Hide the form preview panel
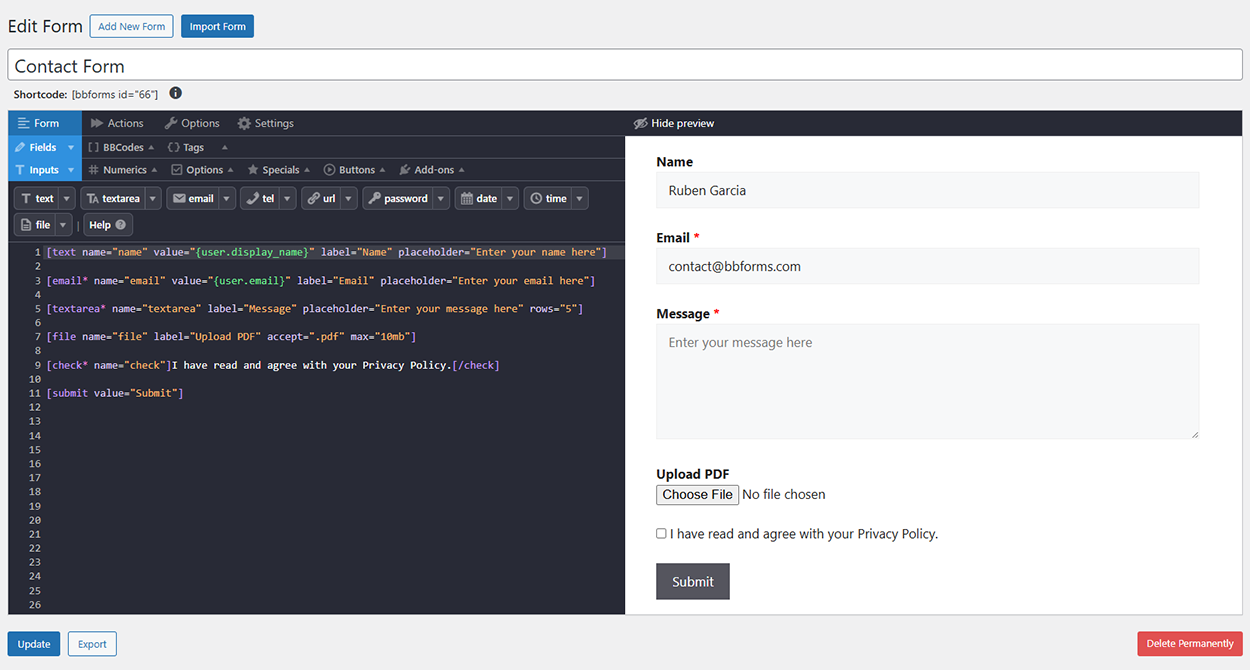 coord(674,123)
